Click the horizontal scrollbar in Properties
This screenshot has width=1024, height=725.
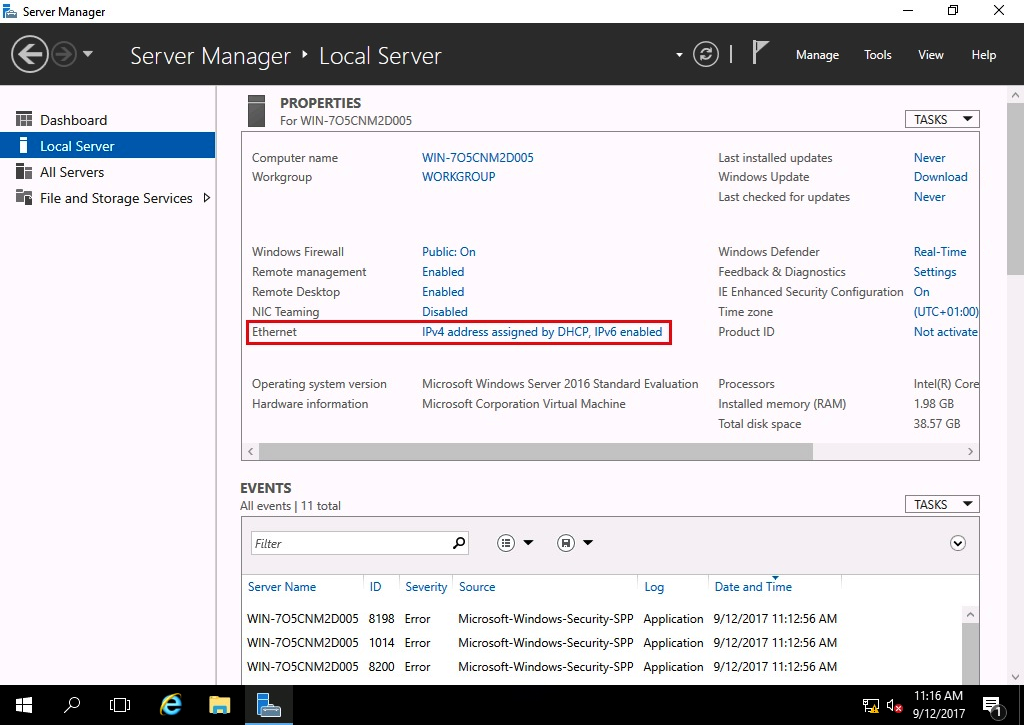coord(535,452)
